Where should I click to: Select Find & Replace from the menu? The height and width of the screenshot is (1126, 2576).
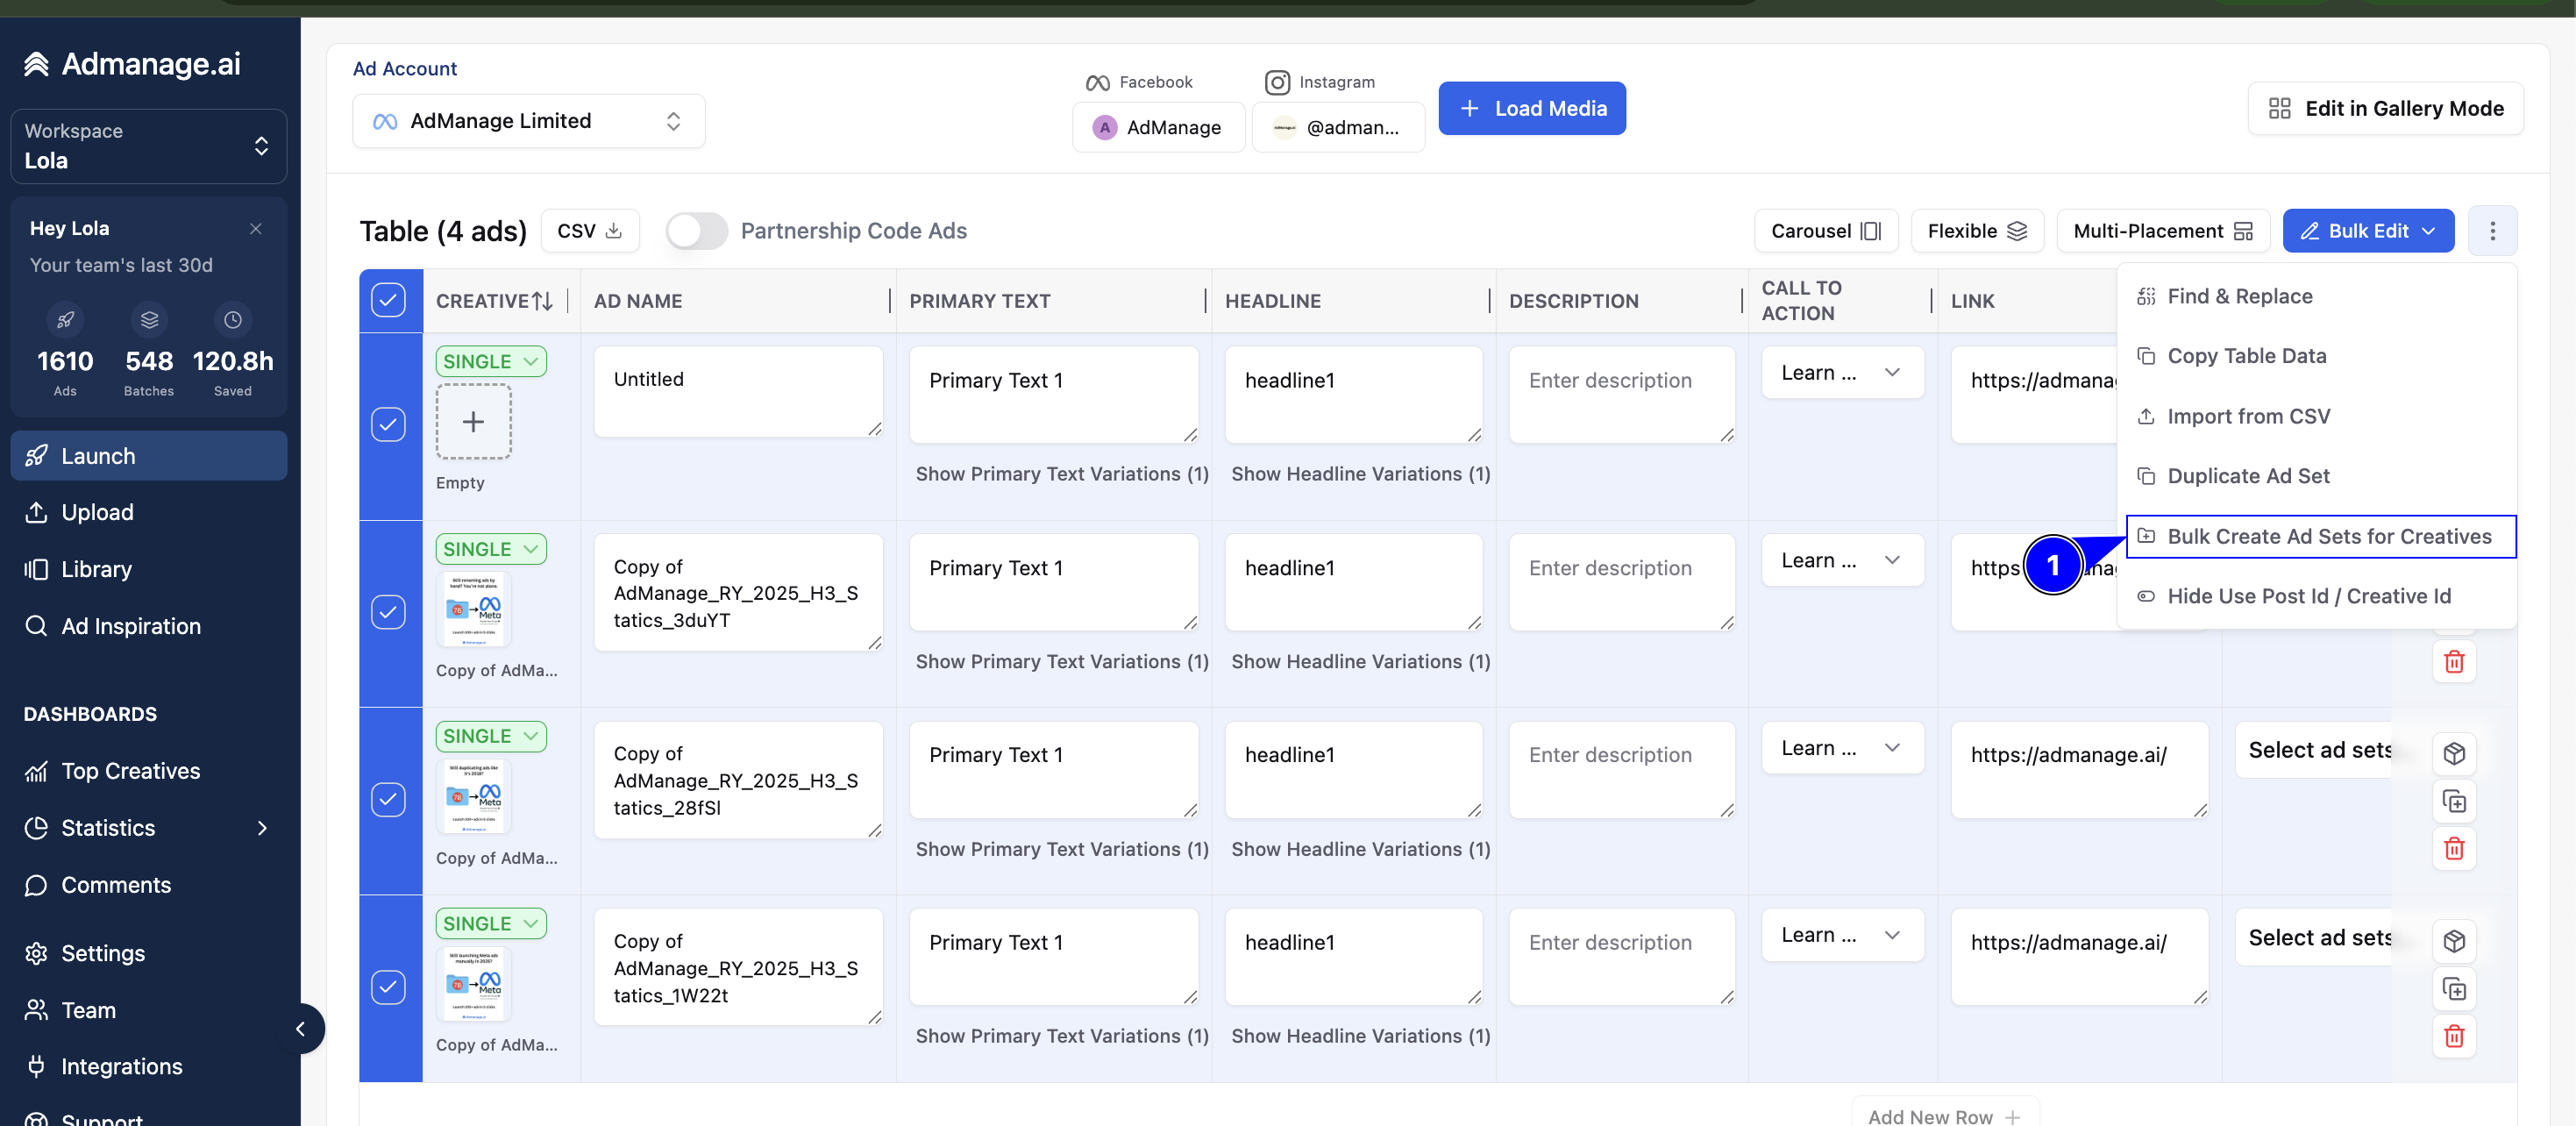[x=2239, y=296]
